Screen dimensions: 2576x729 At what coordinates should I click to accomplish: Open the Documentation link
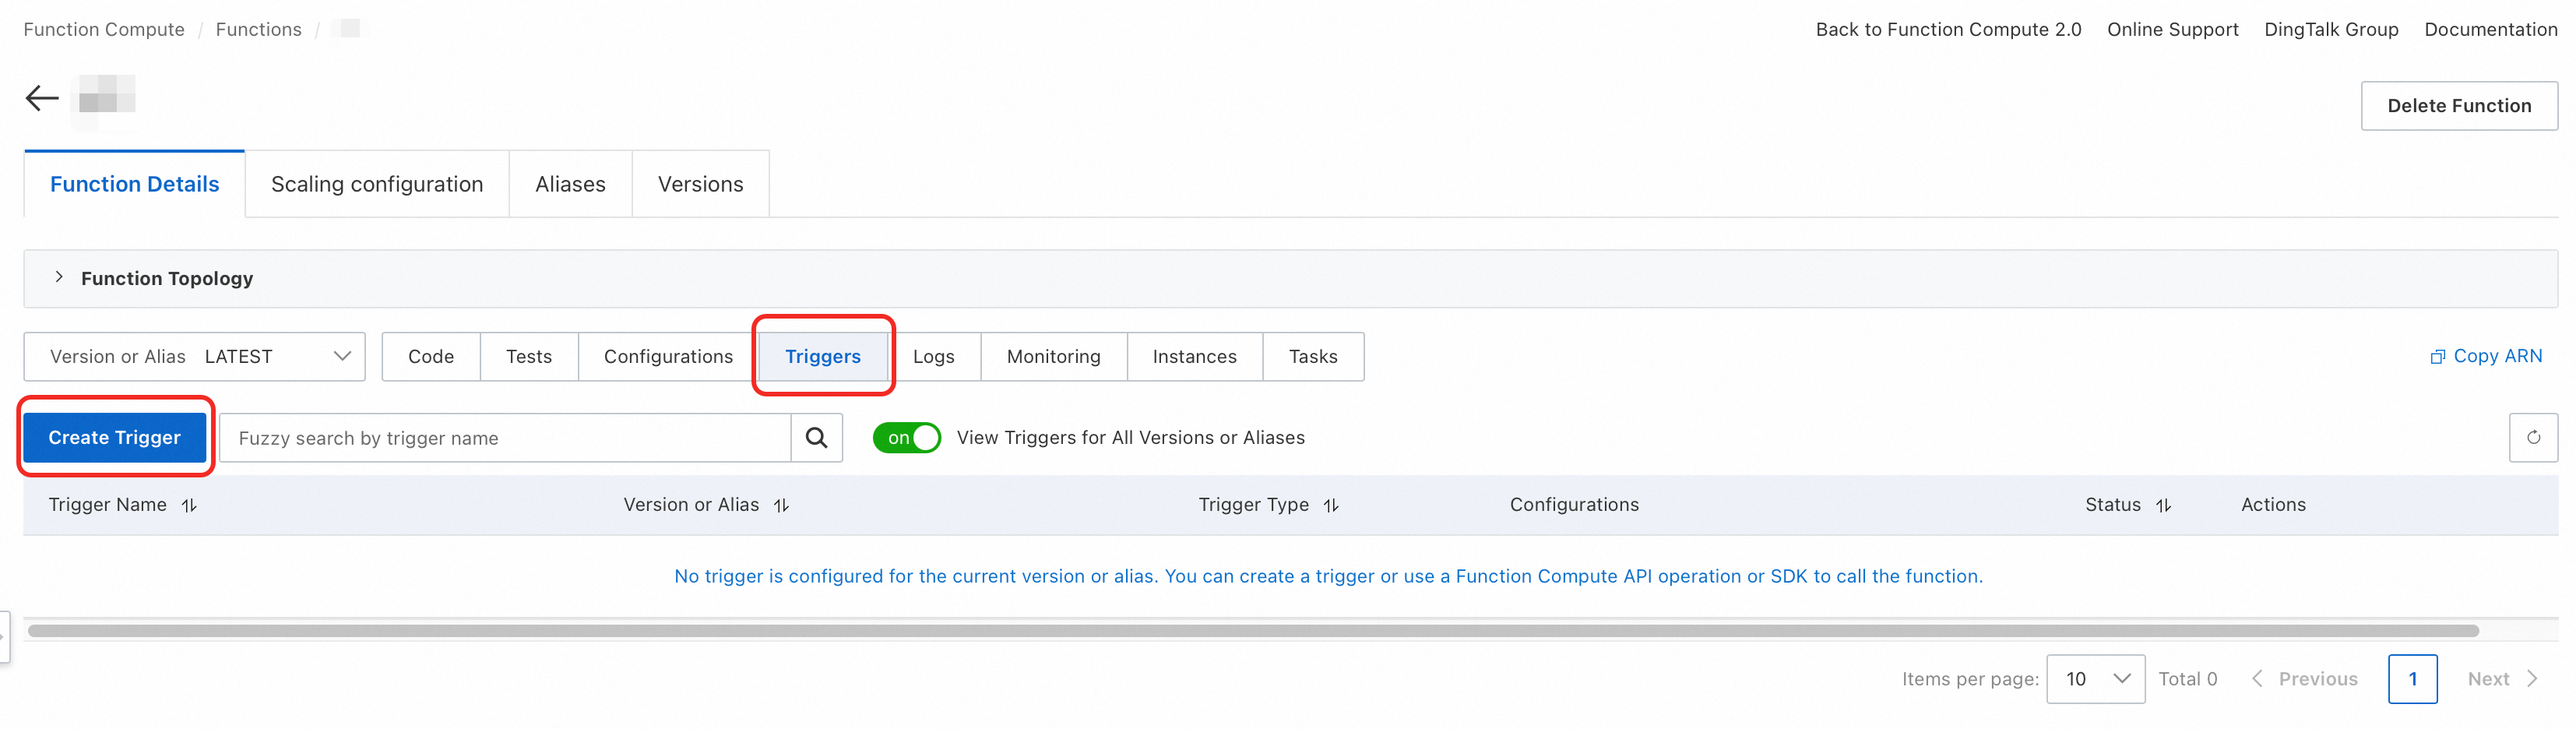pyautogui.click(x=2489, y=30)
